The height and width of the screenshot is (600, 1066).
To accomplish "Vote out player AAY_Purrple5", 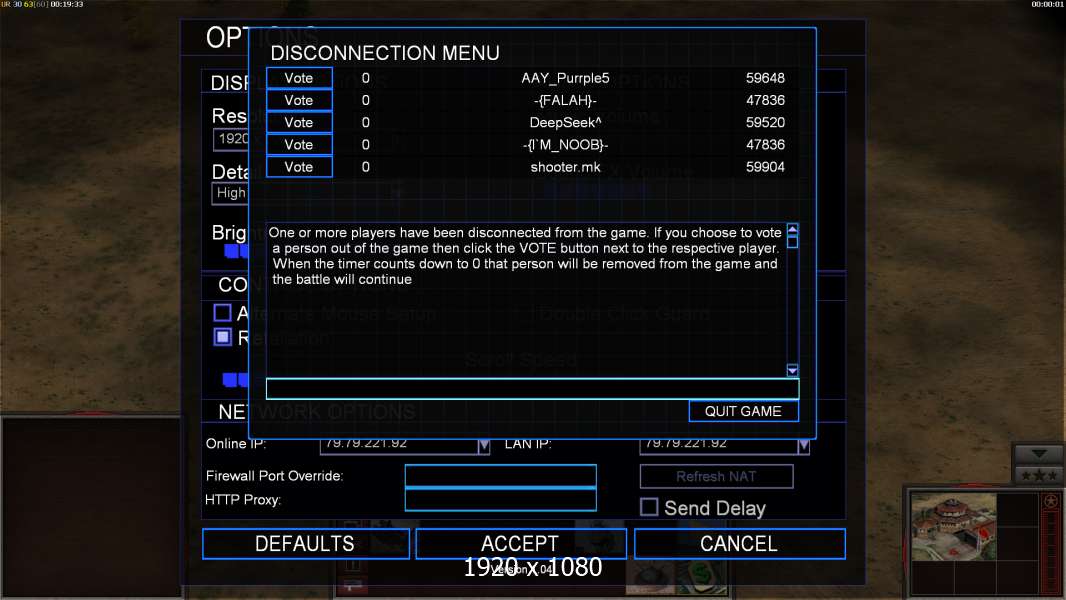I will 298,78.
